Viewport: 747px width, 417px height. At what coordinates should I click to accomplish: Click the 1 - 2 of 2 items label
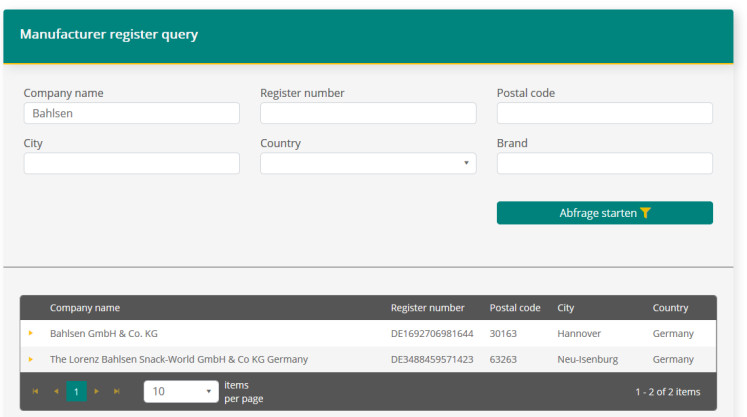point(667,392)
